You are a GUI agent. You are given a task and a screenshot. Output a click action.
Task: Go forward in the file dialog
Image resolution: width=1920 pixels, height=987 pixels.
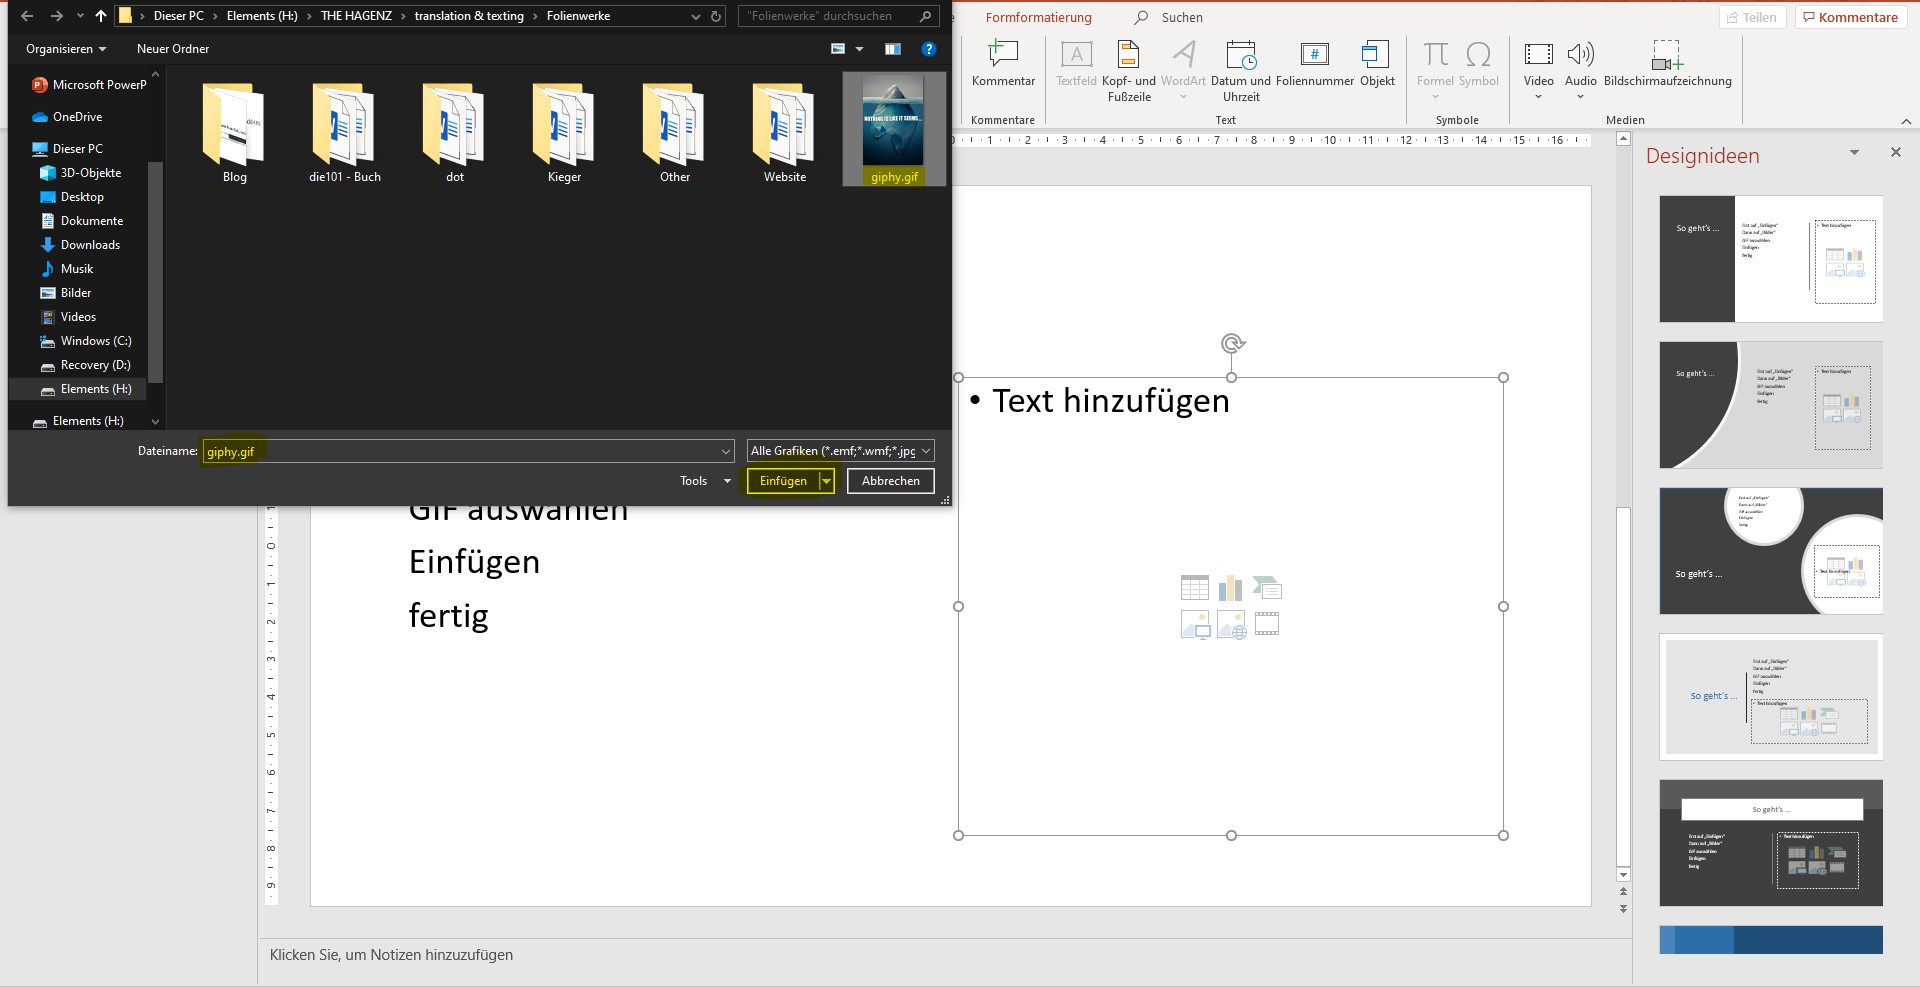pos(56,16)
